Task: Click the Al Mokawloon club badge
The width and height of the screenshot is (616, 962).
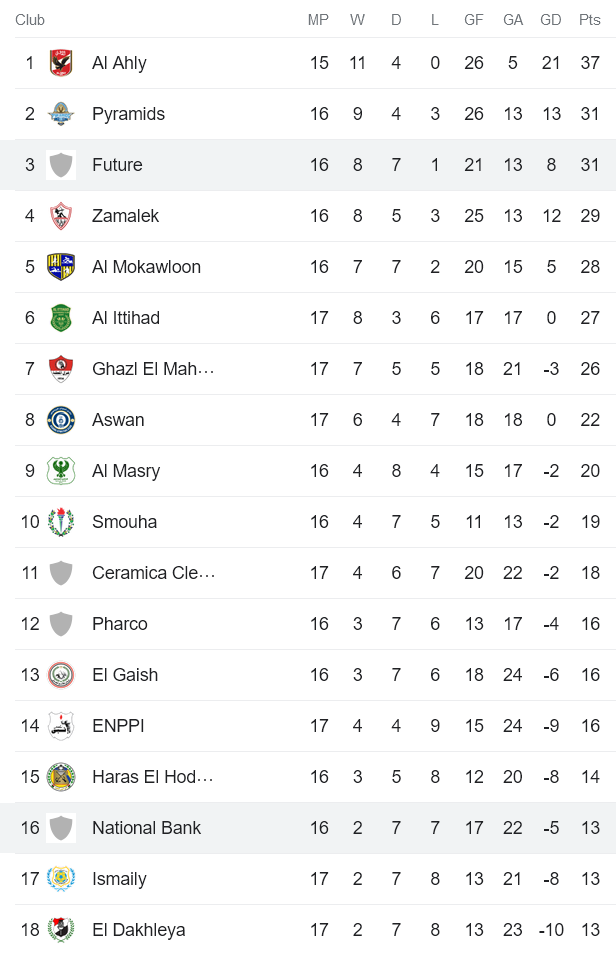Action: (x=61, y=267)
